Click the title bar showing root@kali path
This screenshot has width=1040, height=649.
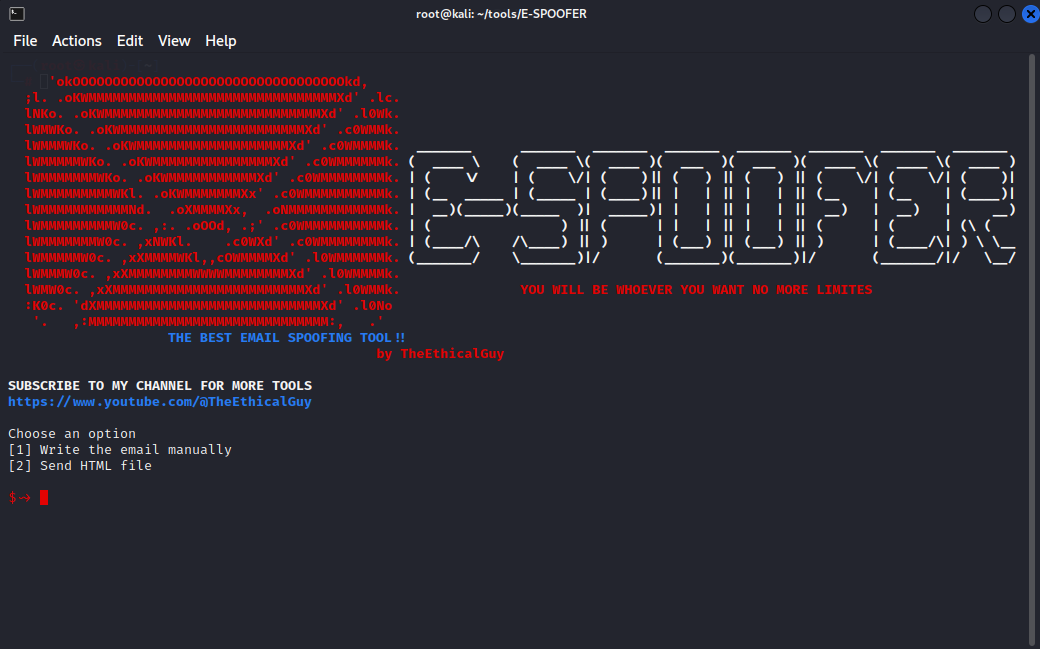click(502, 13)
